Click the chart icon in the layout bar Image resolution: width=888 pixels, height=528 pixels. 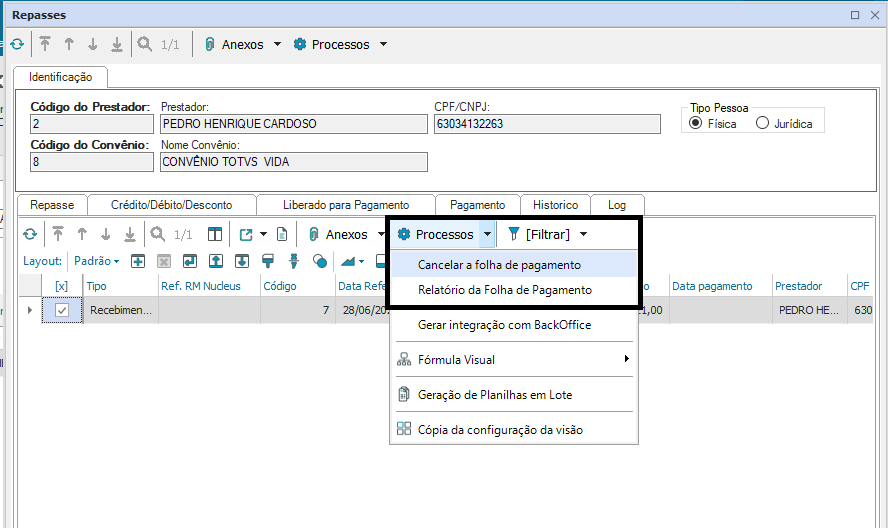349,261
